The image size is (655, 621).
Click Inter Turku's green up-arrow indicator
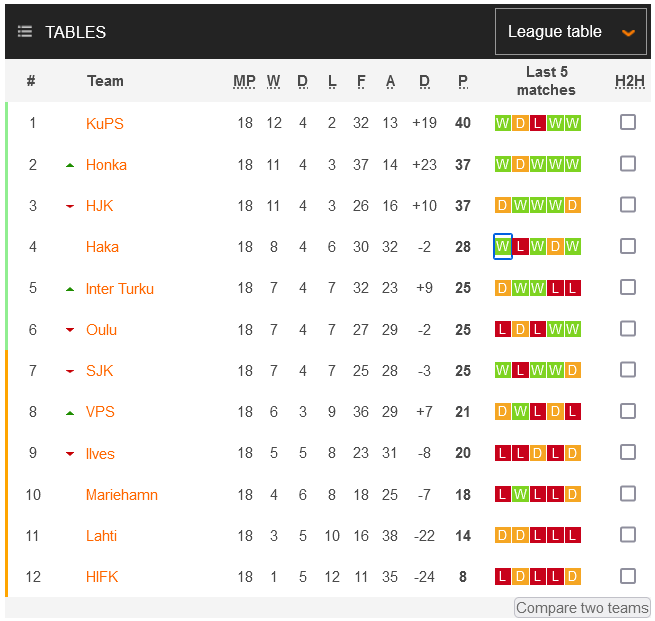(x=70, y=289)
